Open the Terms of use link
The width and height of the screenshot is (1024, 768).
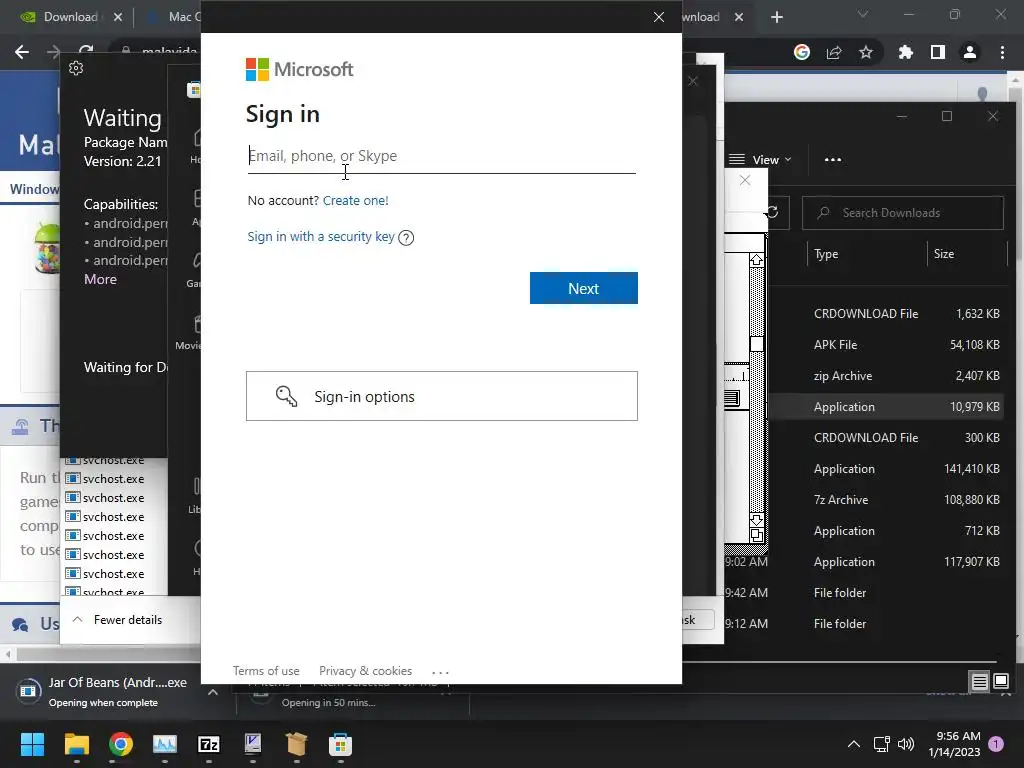tap(266, 671)
